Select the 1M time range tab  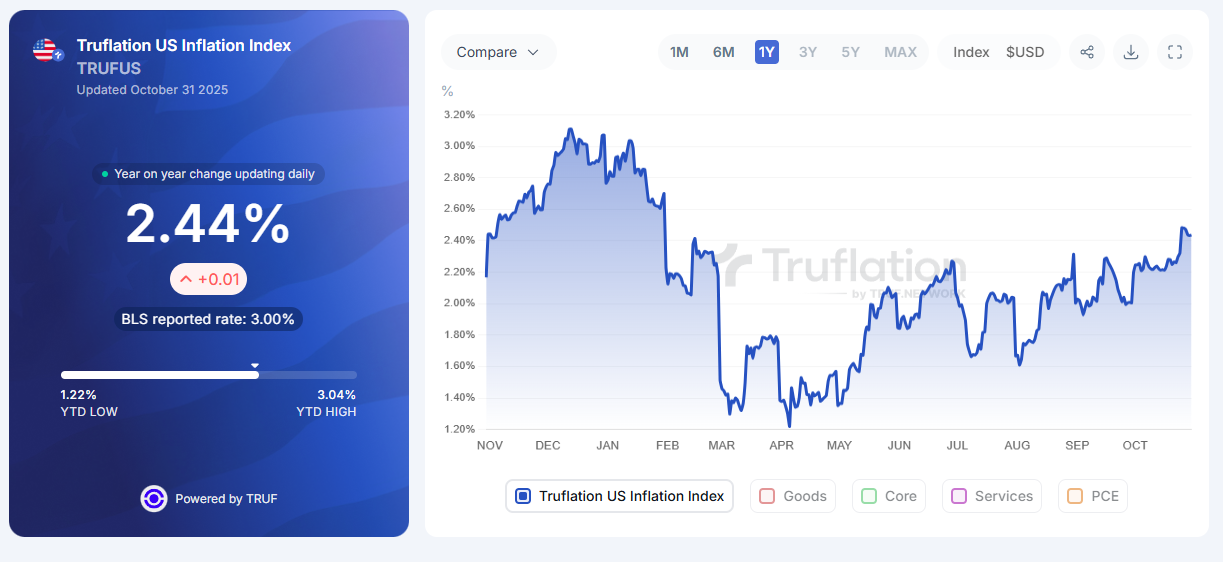679,52
